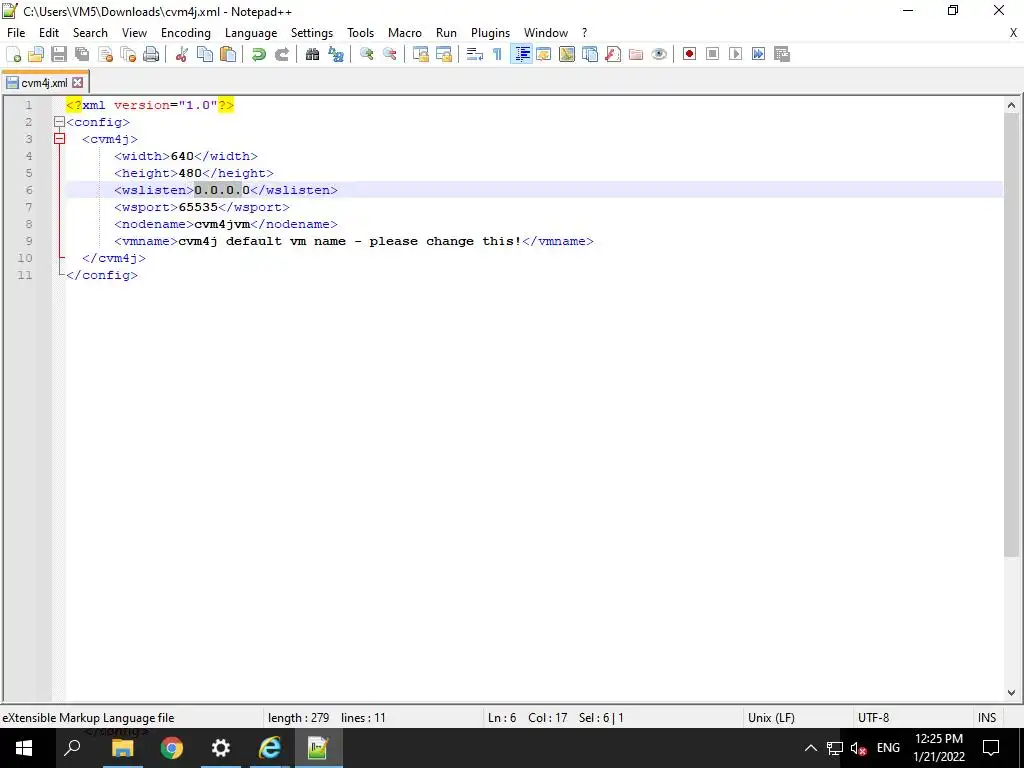Click the user-defined language dialog icon
Screen dimensions: 1024x768
[544, 54]
